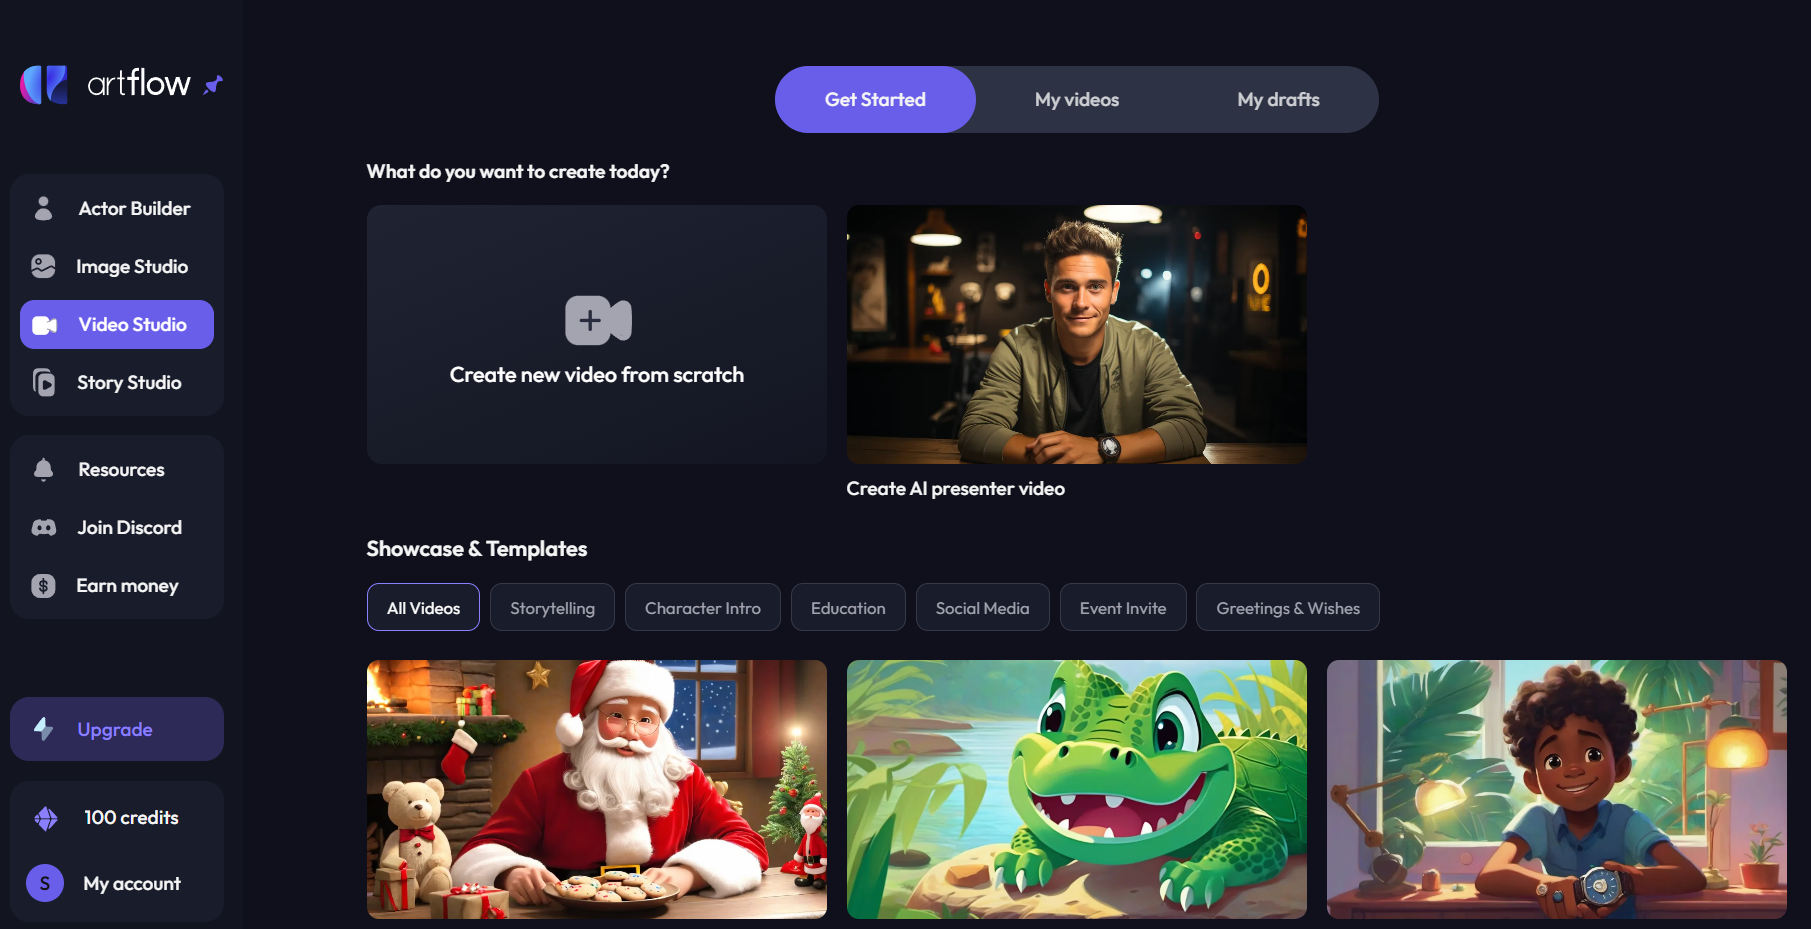The image size is (1811, 929).
Task: Click the Actor Builder person icon
Action: point(43,208)
